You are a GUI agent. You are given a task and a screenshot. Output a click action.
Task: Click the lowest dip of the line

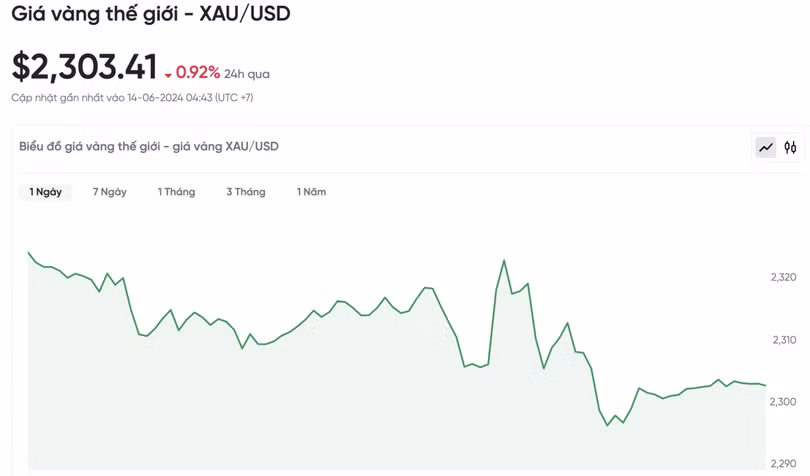pyautogui.click(x=607, y=425)
